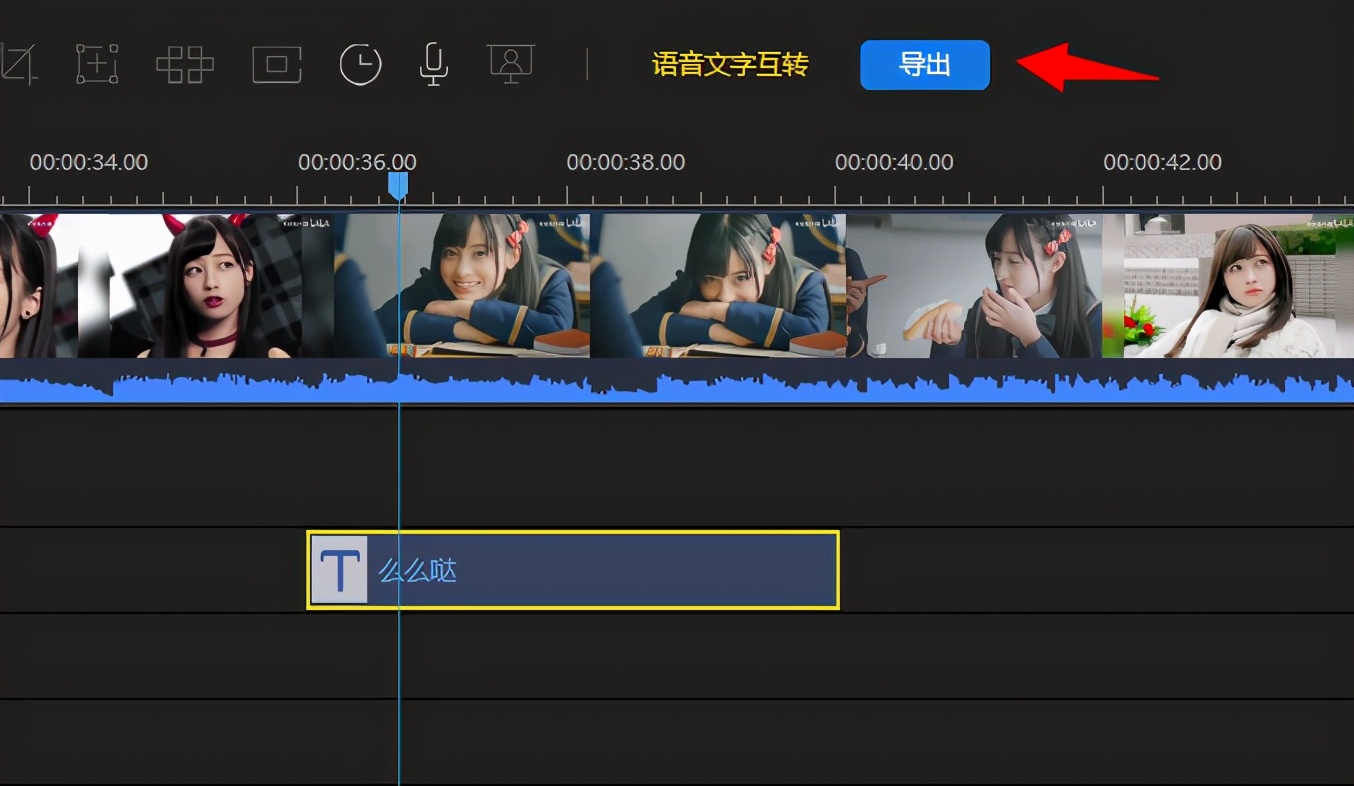Select thumbnail of girl eating bread
1354x786 pixels.
[x=974, y=286]
